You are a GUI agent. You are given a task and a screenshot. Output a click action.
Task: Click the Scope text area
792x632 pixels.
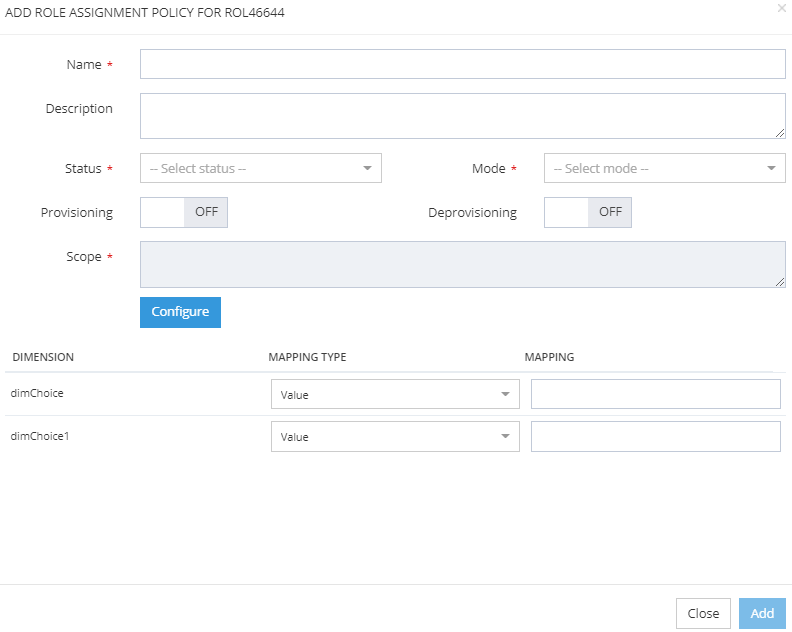tap(462, 264)
